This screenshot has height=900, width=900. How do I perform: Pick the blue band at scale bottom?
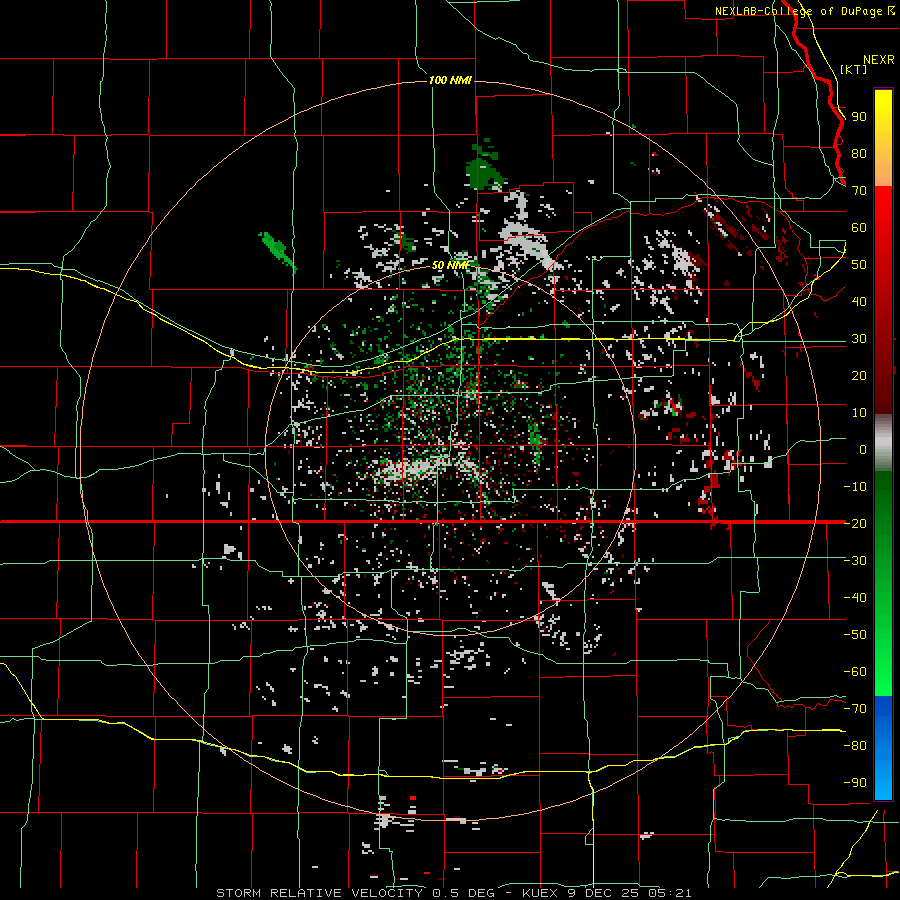883,748
